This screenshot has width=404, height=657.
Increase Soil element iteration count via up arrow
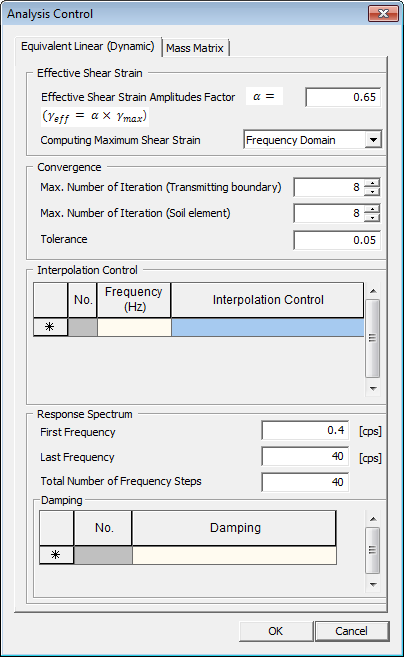tap(372, 209)
